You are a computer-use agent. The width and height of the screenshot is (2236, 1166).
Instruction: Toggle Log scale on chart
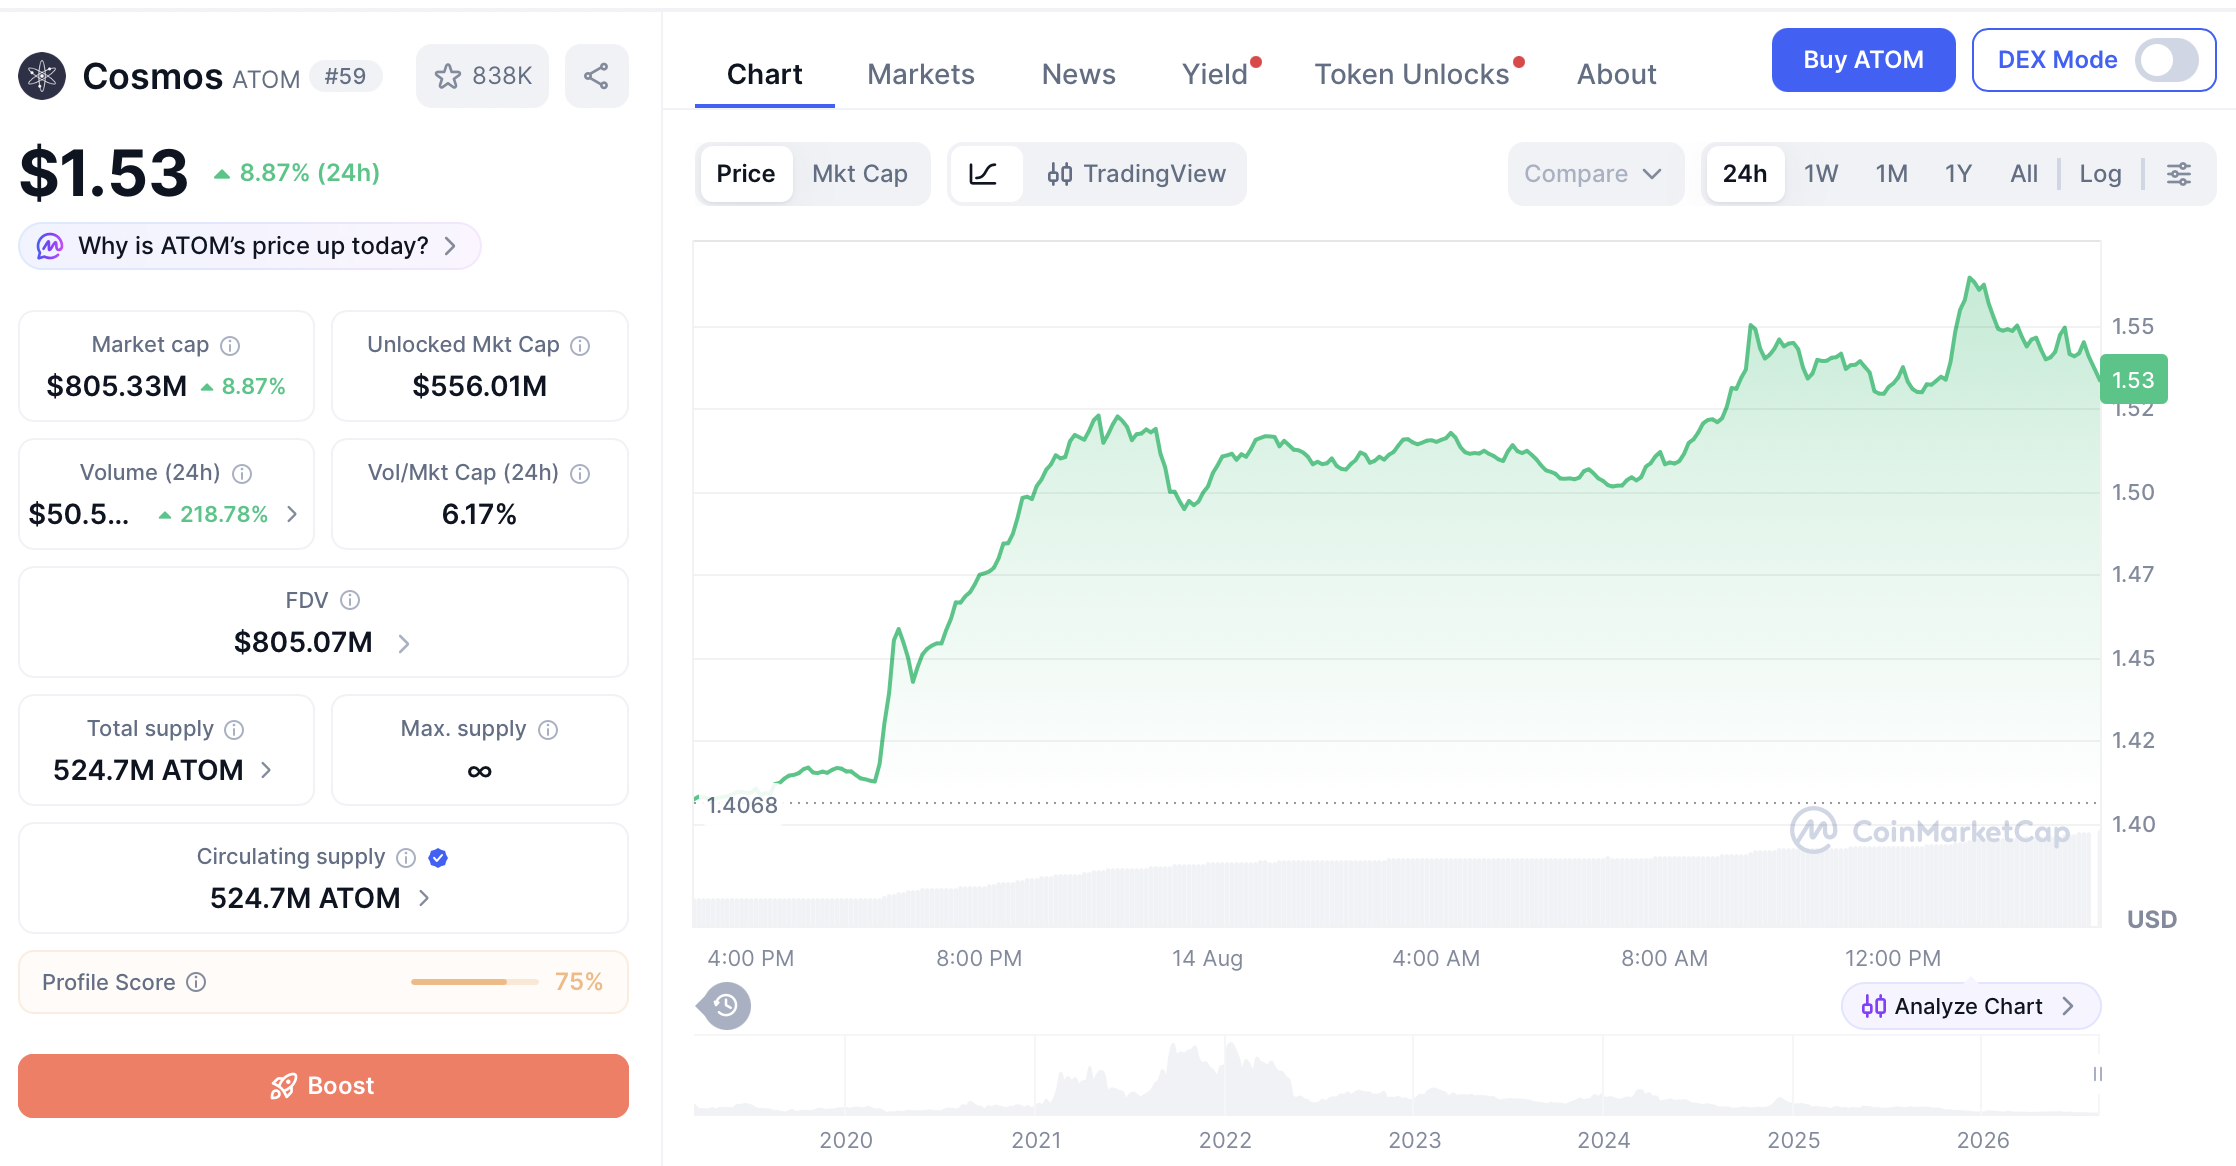point(2100,174)
